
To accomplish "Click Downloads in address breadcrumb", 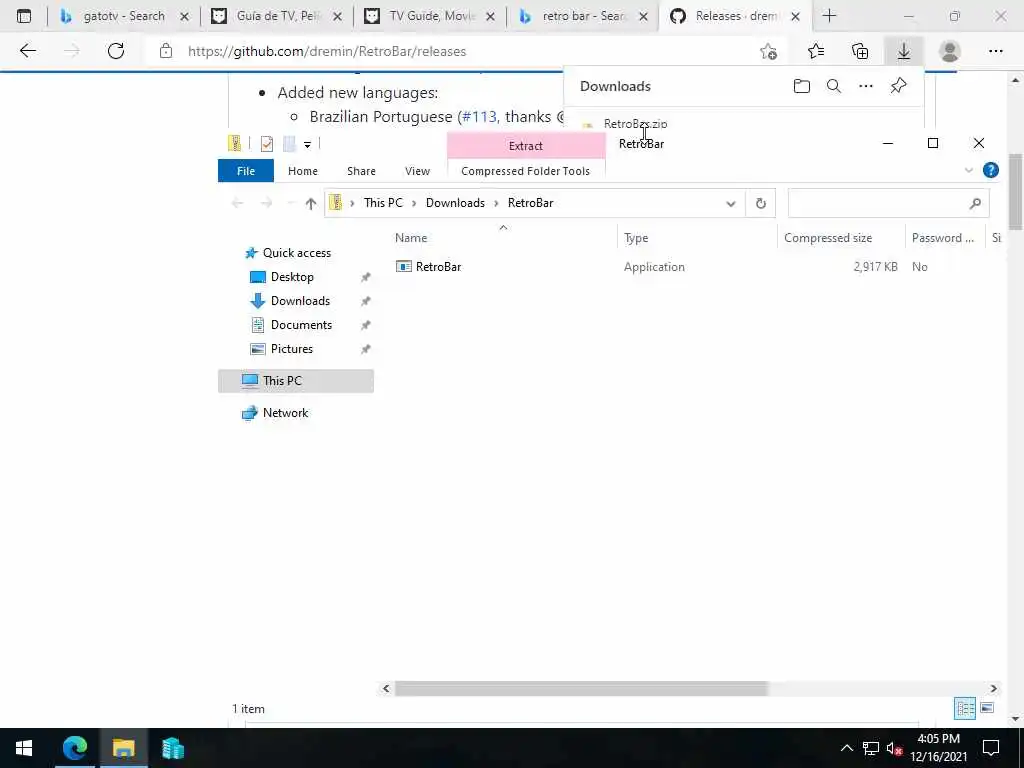I will tap(455, 203).
